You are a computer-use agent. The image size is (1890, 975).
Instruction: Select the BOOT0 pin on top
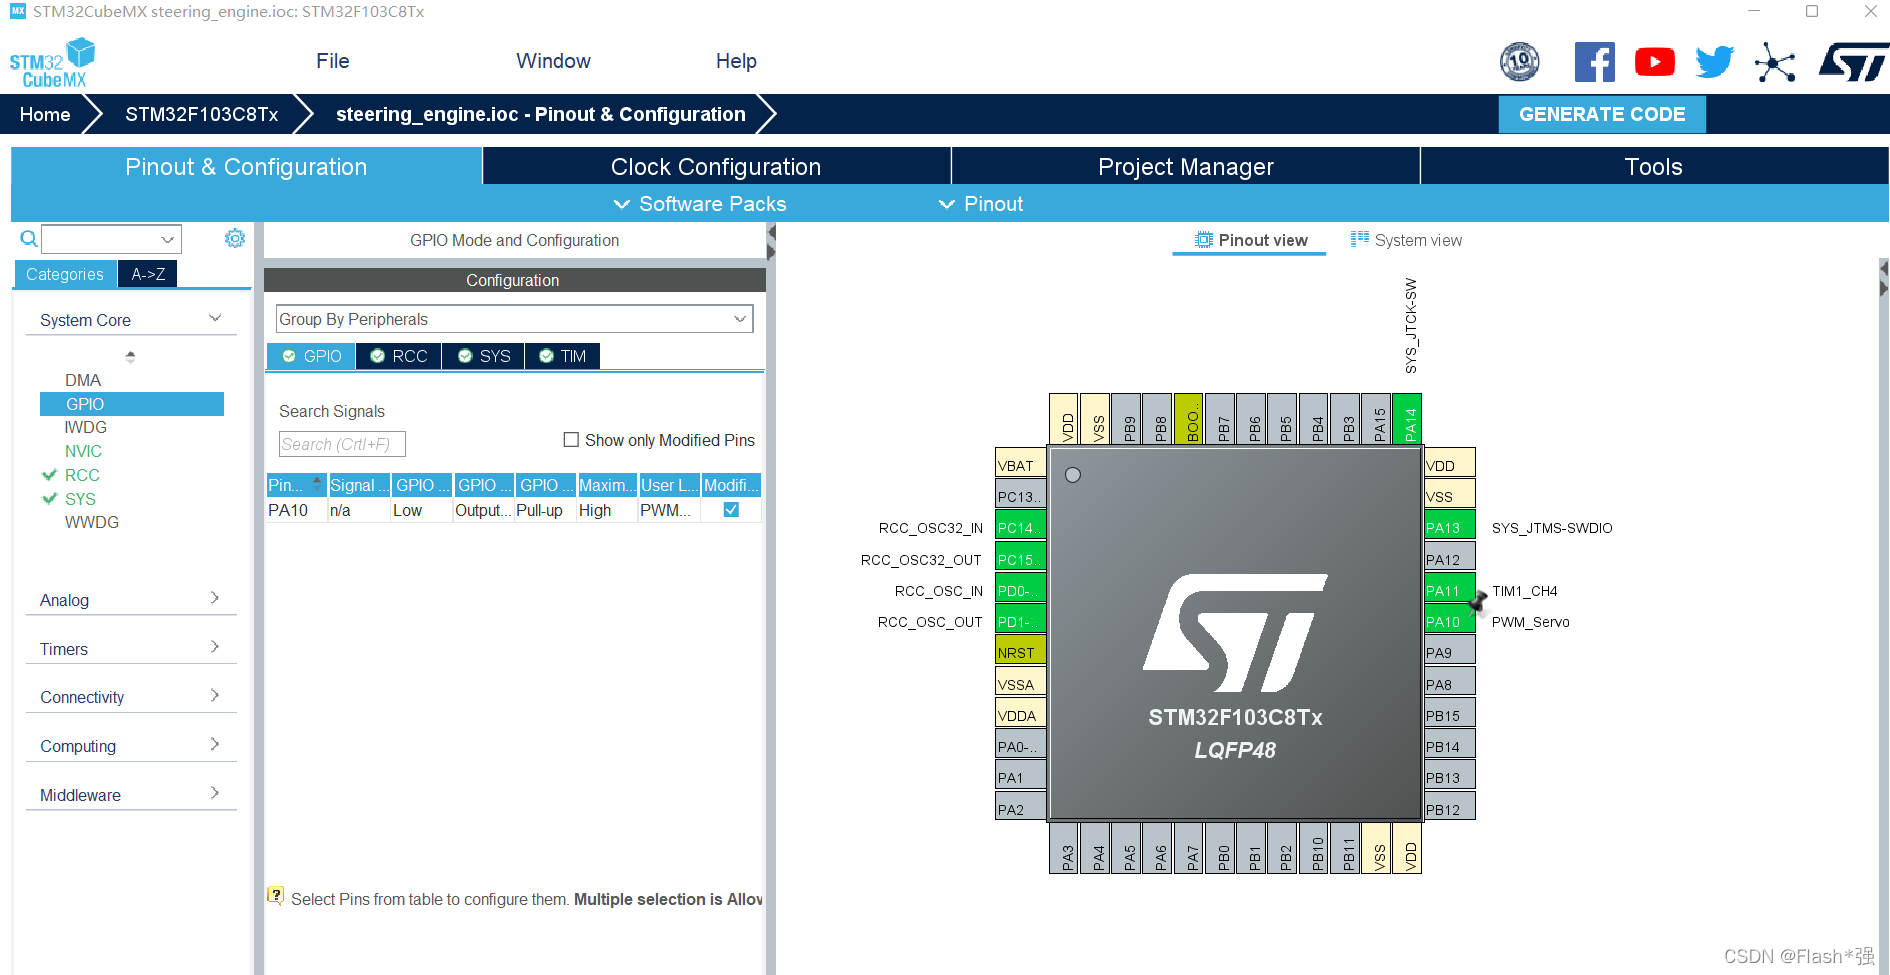click(x=1189, y=419)
